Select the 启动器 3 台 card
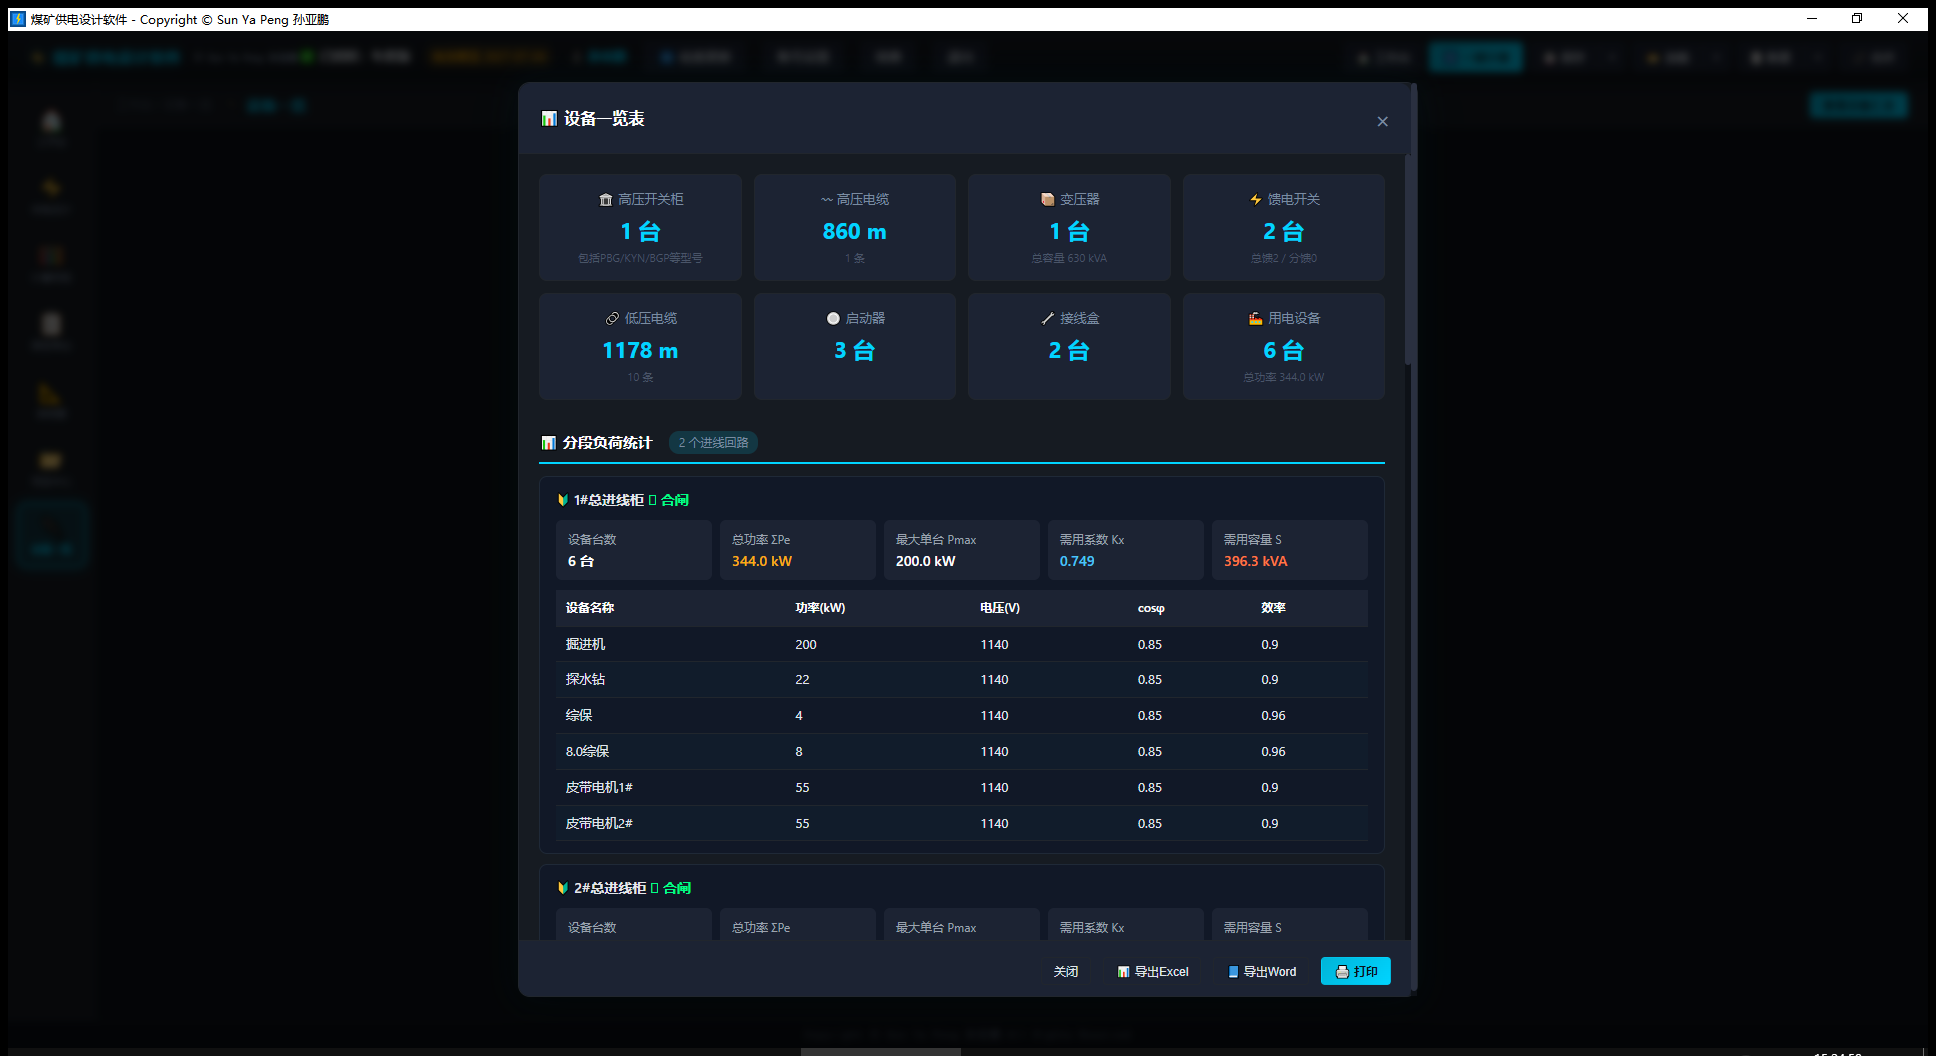This screenshot has height=1056, width=1936. [854, 346]
